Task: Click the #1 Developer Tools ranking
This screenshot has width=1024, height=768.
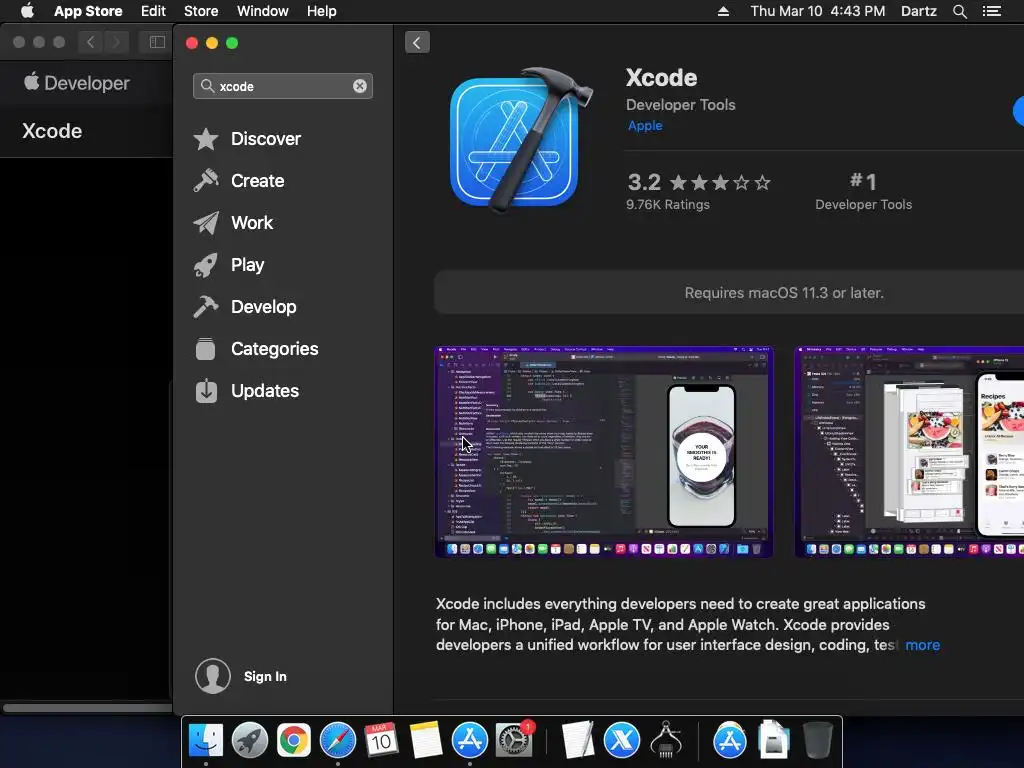Action: pyautogui.click(x=863, y=191)
